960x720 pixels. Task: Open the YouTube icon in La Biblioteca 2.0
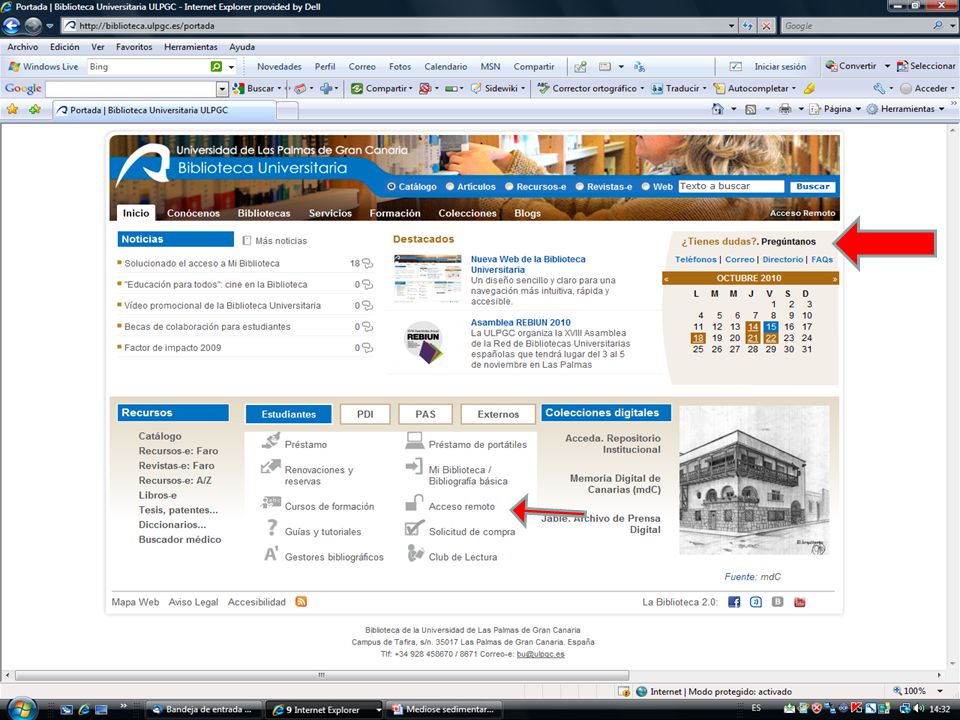click(x=800, y=602)
